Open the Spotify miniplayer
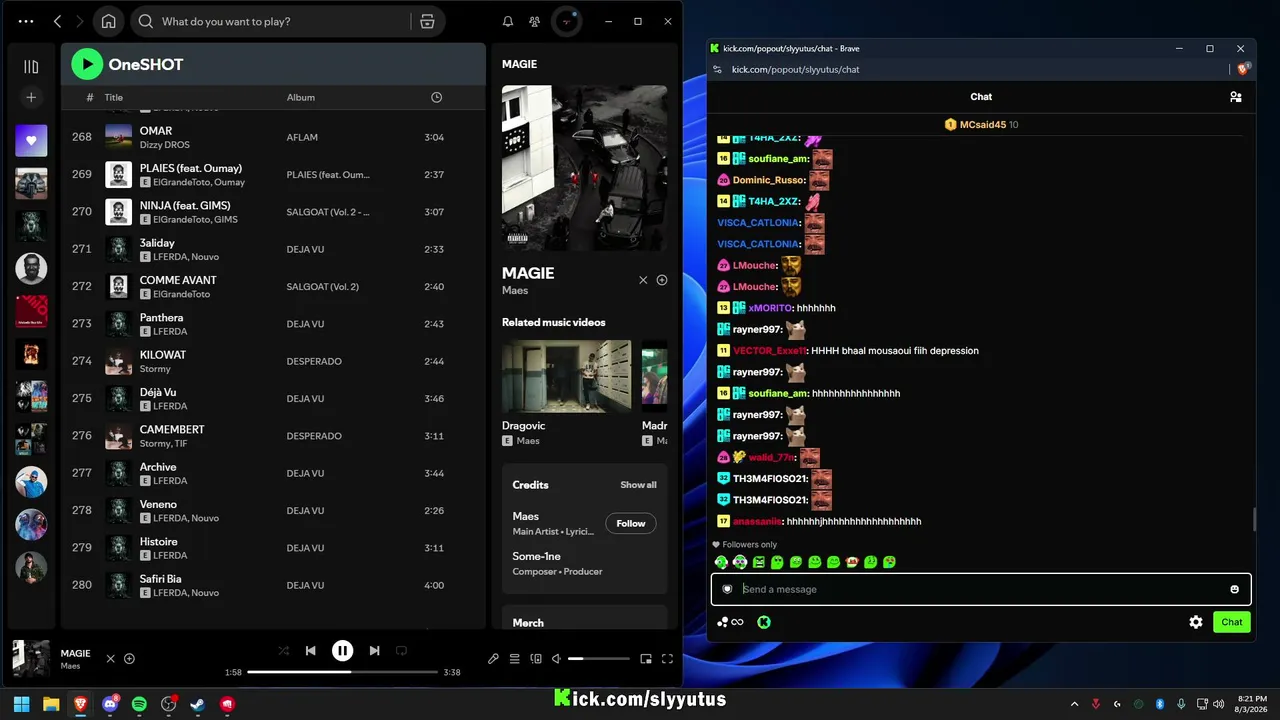This screenshot has height=720, width=1280. [x=646, y=659]
